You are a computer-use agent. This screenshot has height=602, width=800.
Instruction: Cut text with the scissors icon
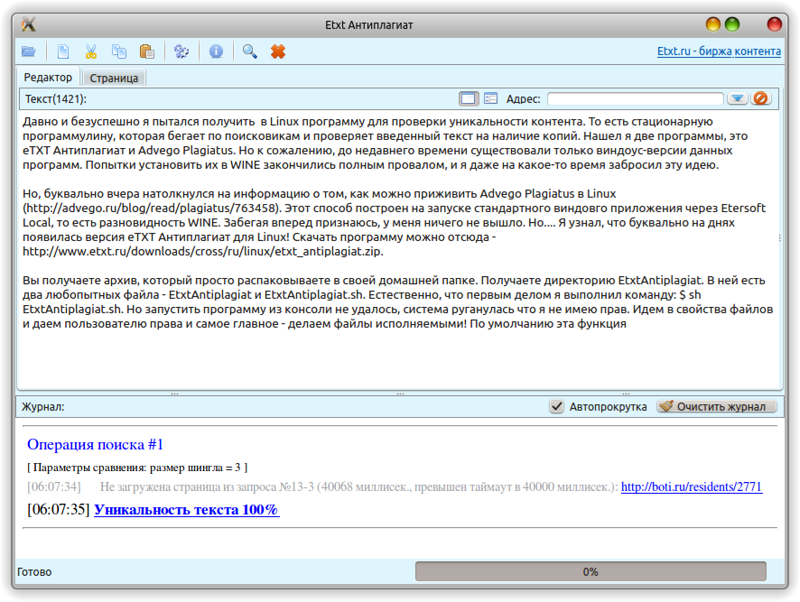91,51
